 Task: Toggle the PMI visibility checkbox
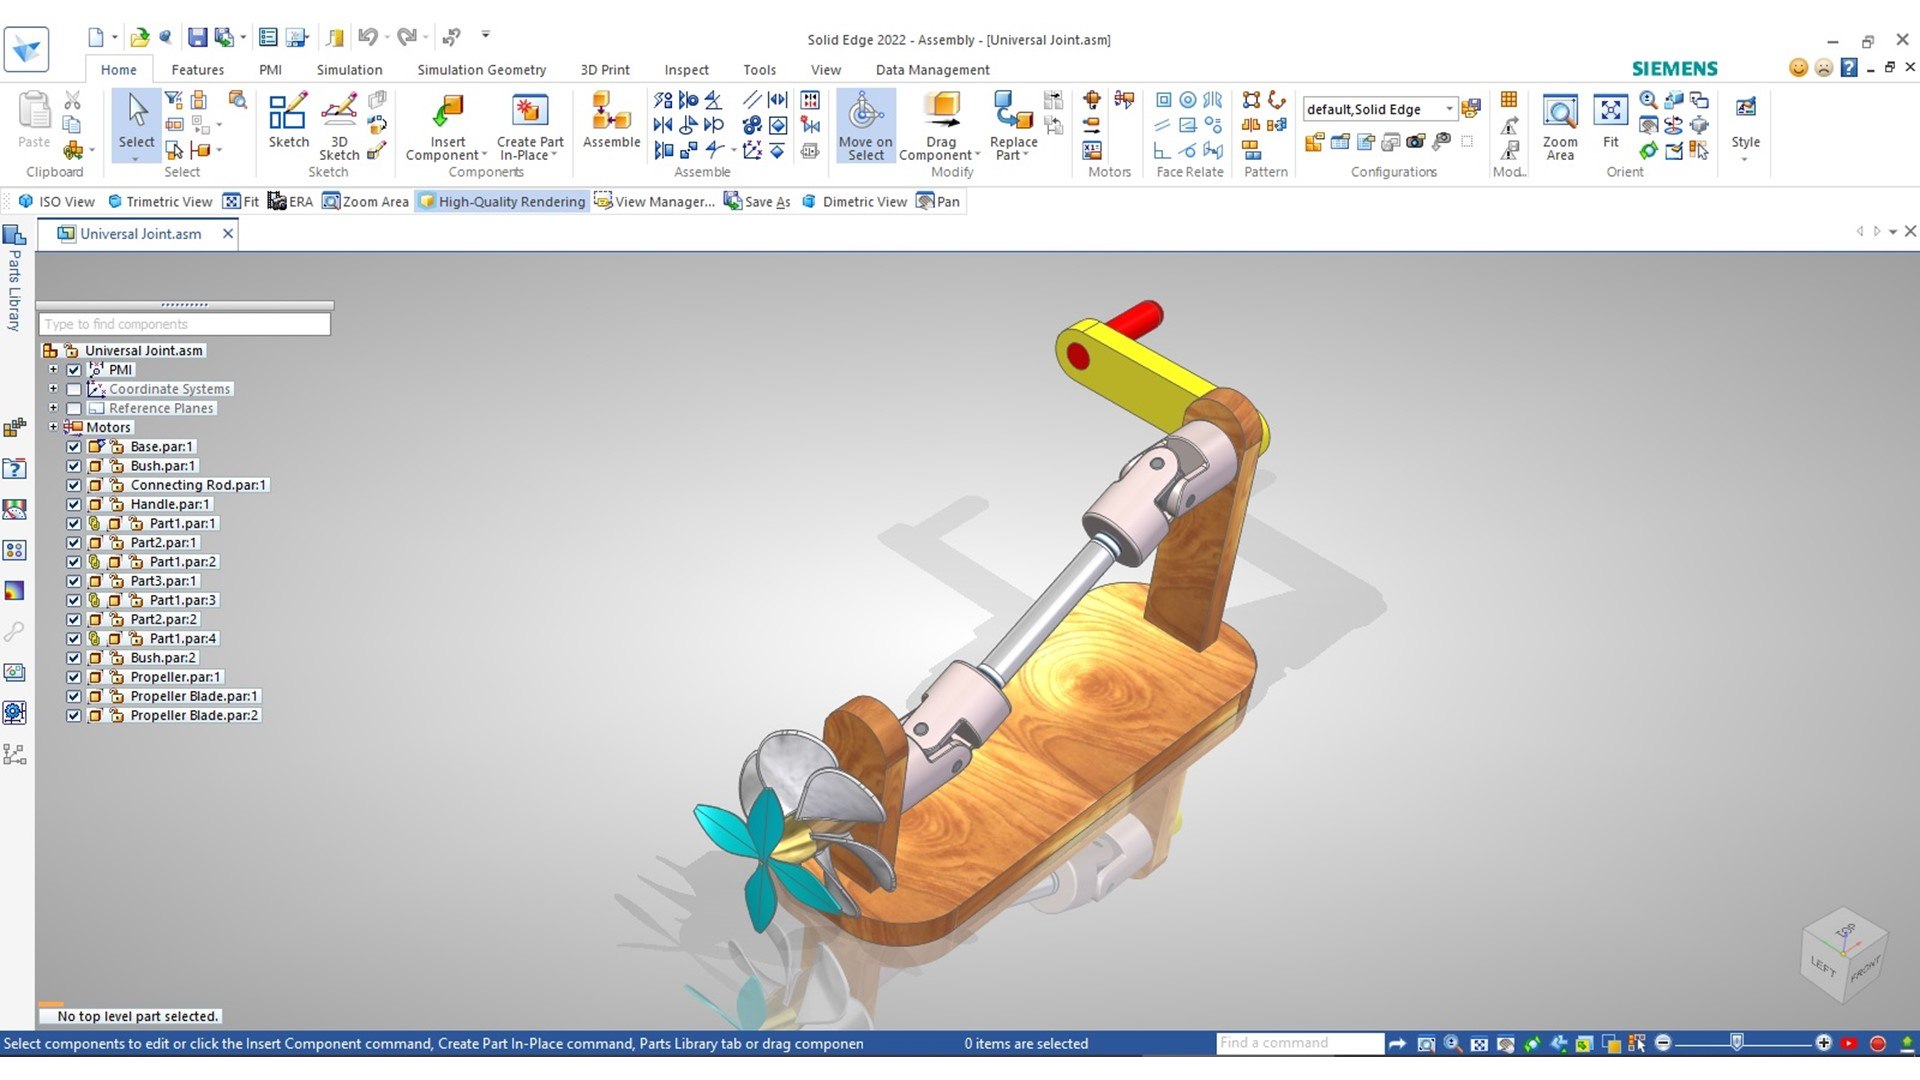74,370
